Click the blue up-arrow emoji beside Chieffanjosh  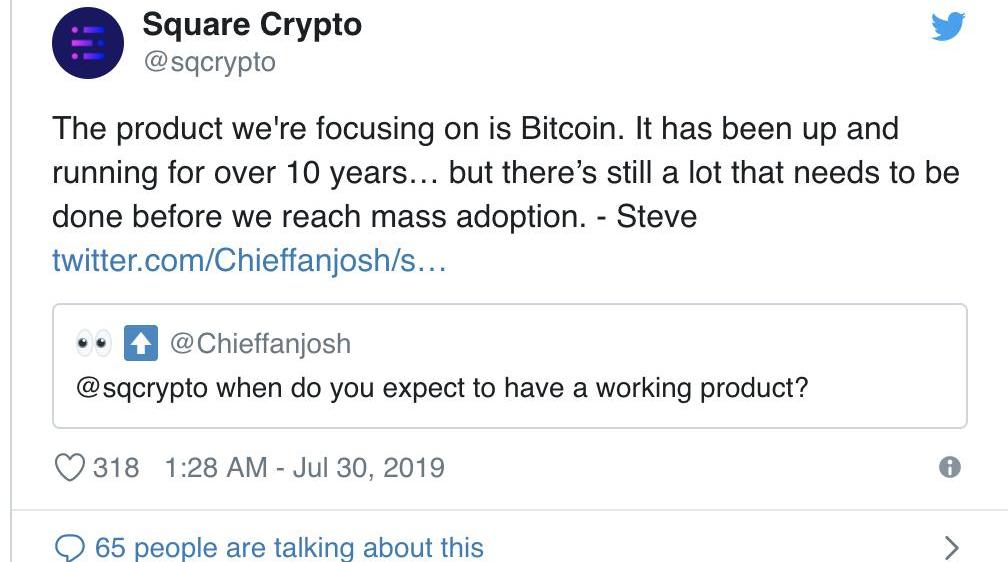[x=140, y=344]
